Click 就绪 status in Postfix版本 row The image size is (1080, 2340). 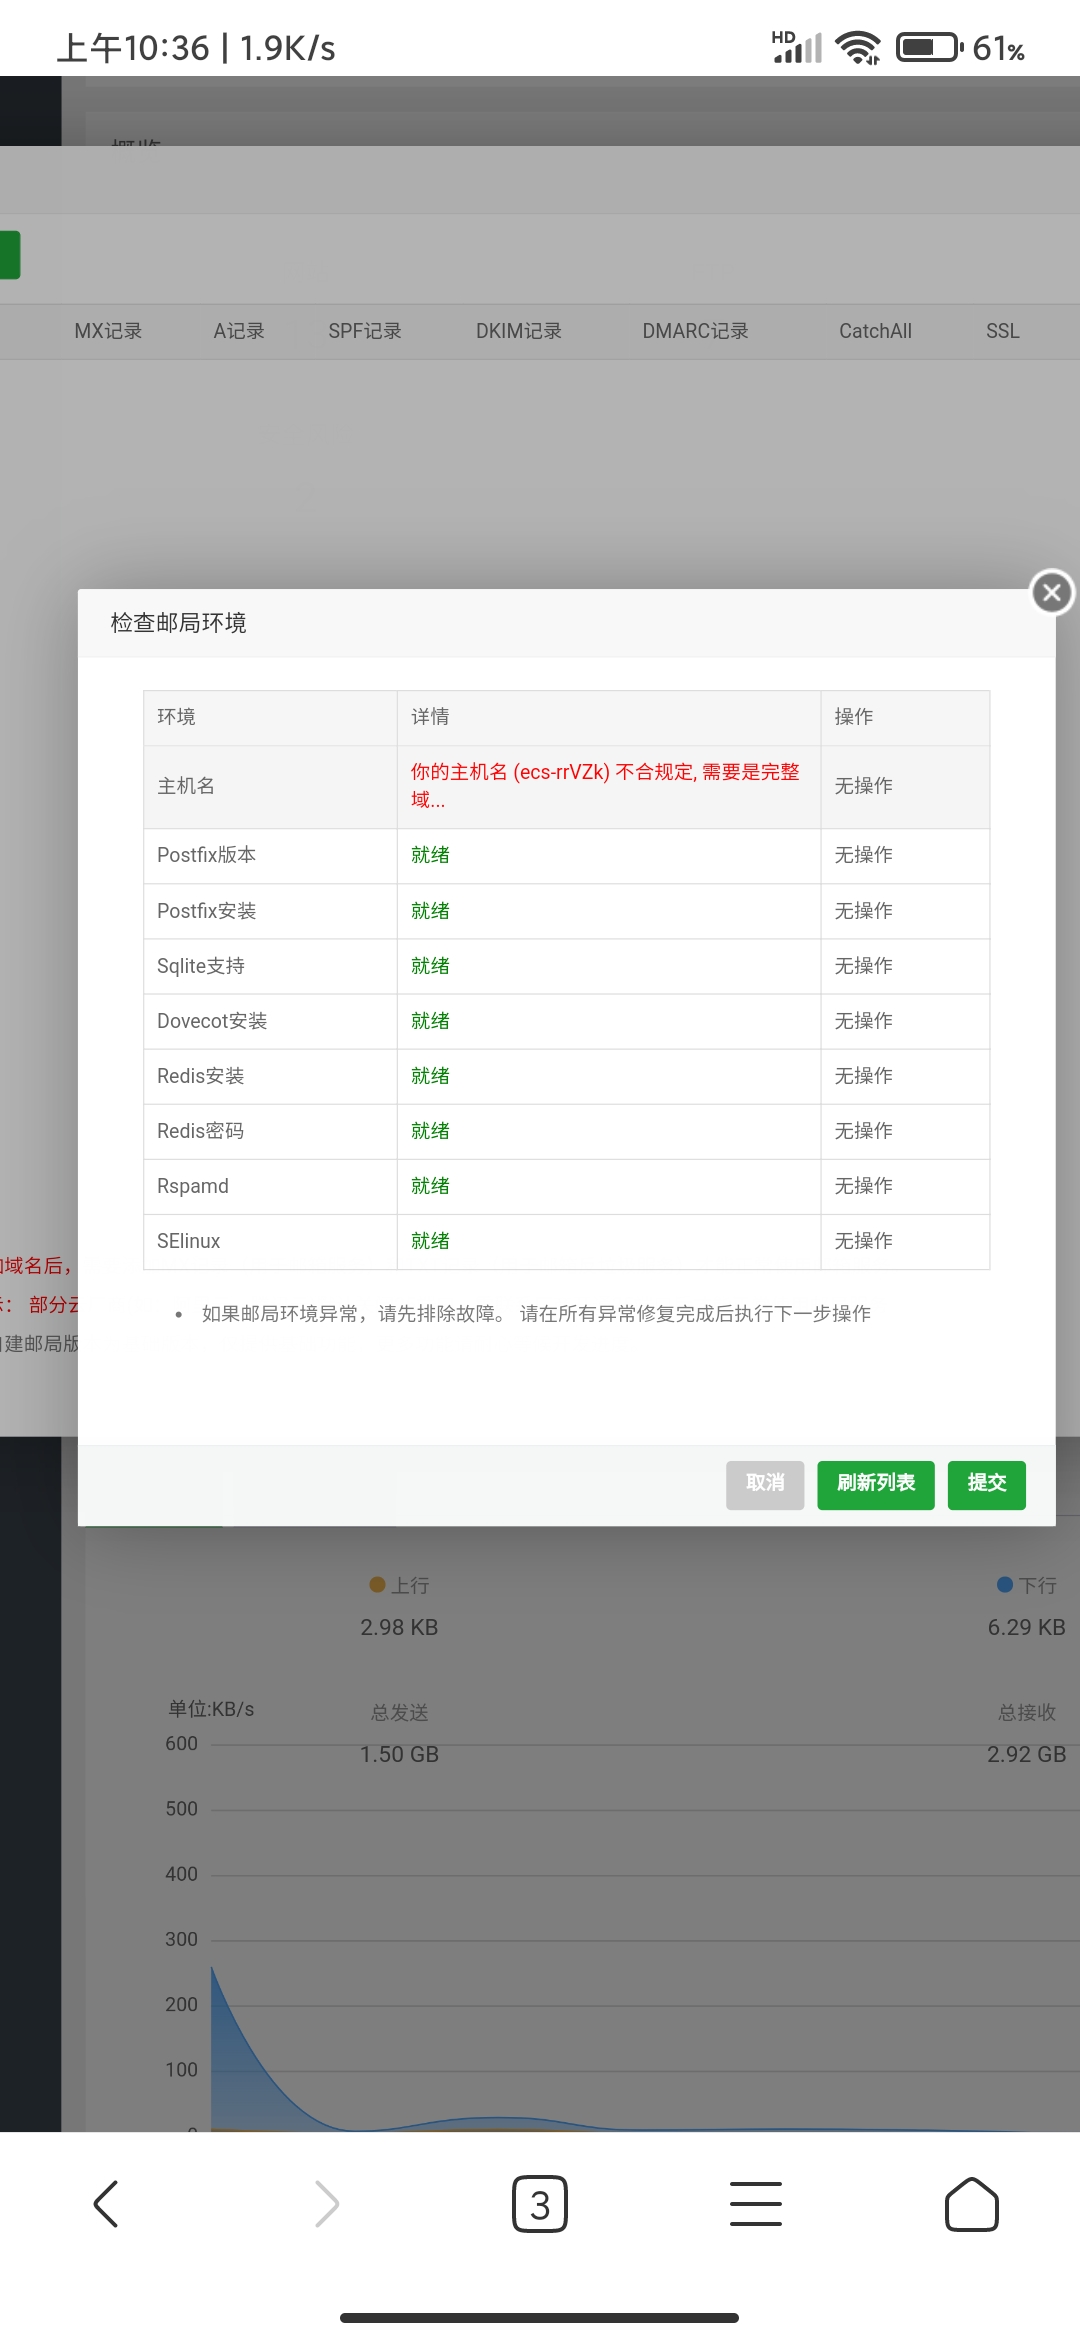coord(430,855)
